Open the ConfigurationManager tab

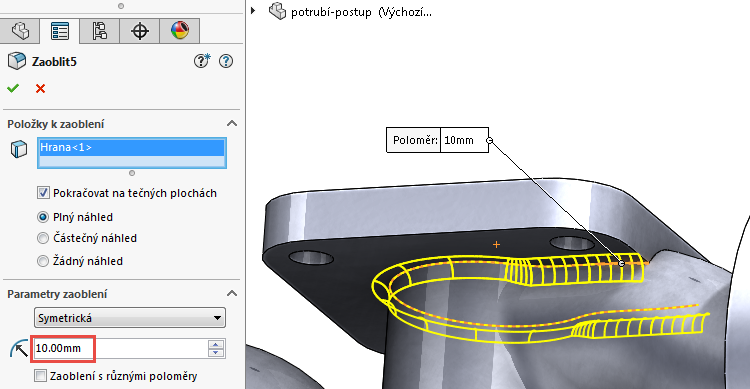point(99,32)
